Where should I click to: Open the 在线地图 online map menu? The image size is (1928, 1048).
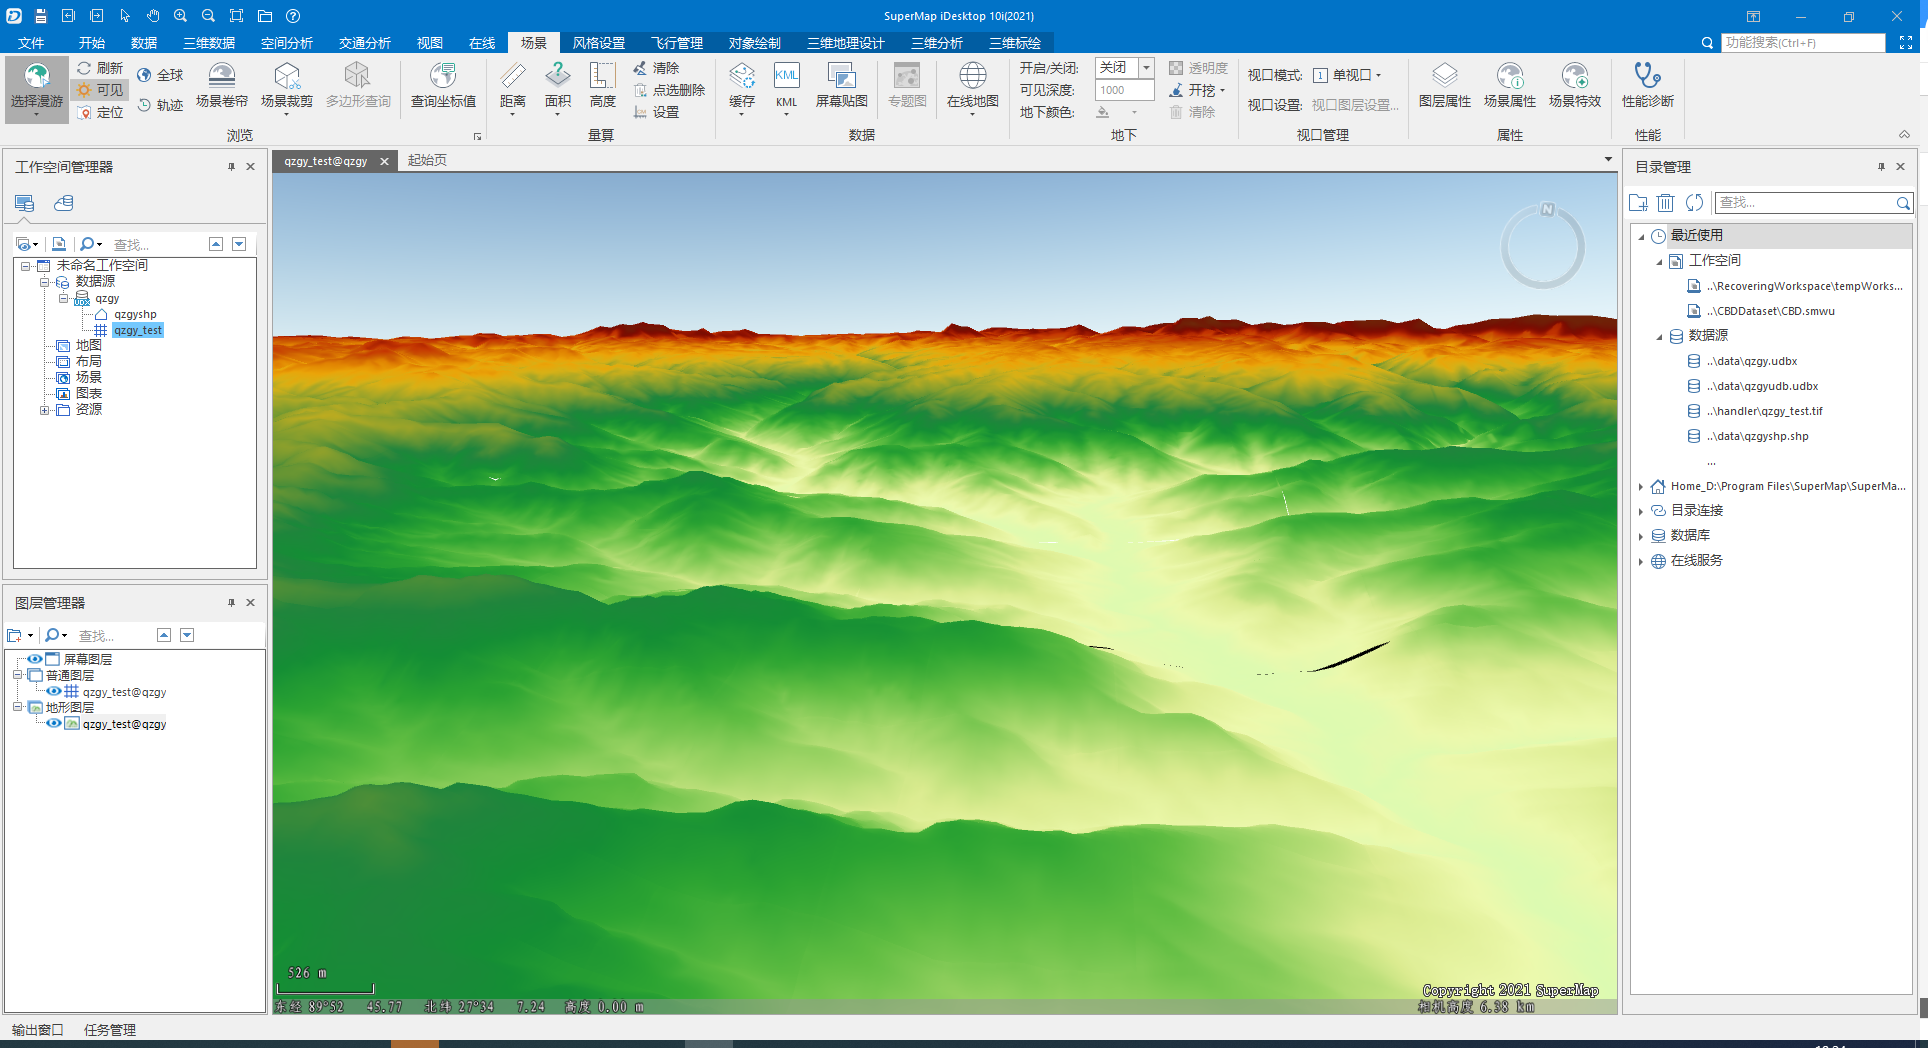click(x=973, y=88)
